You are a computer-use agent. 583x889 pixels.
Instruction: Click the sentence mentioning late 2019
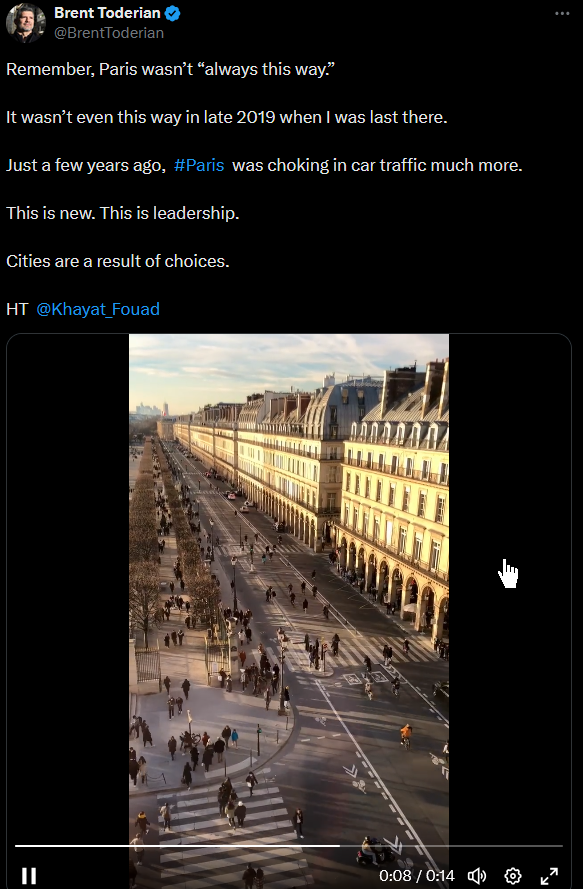point(227,117)
